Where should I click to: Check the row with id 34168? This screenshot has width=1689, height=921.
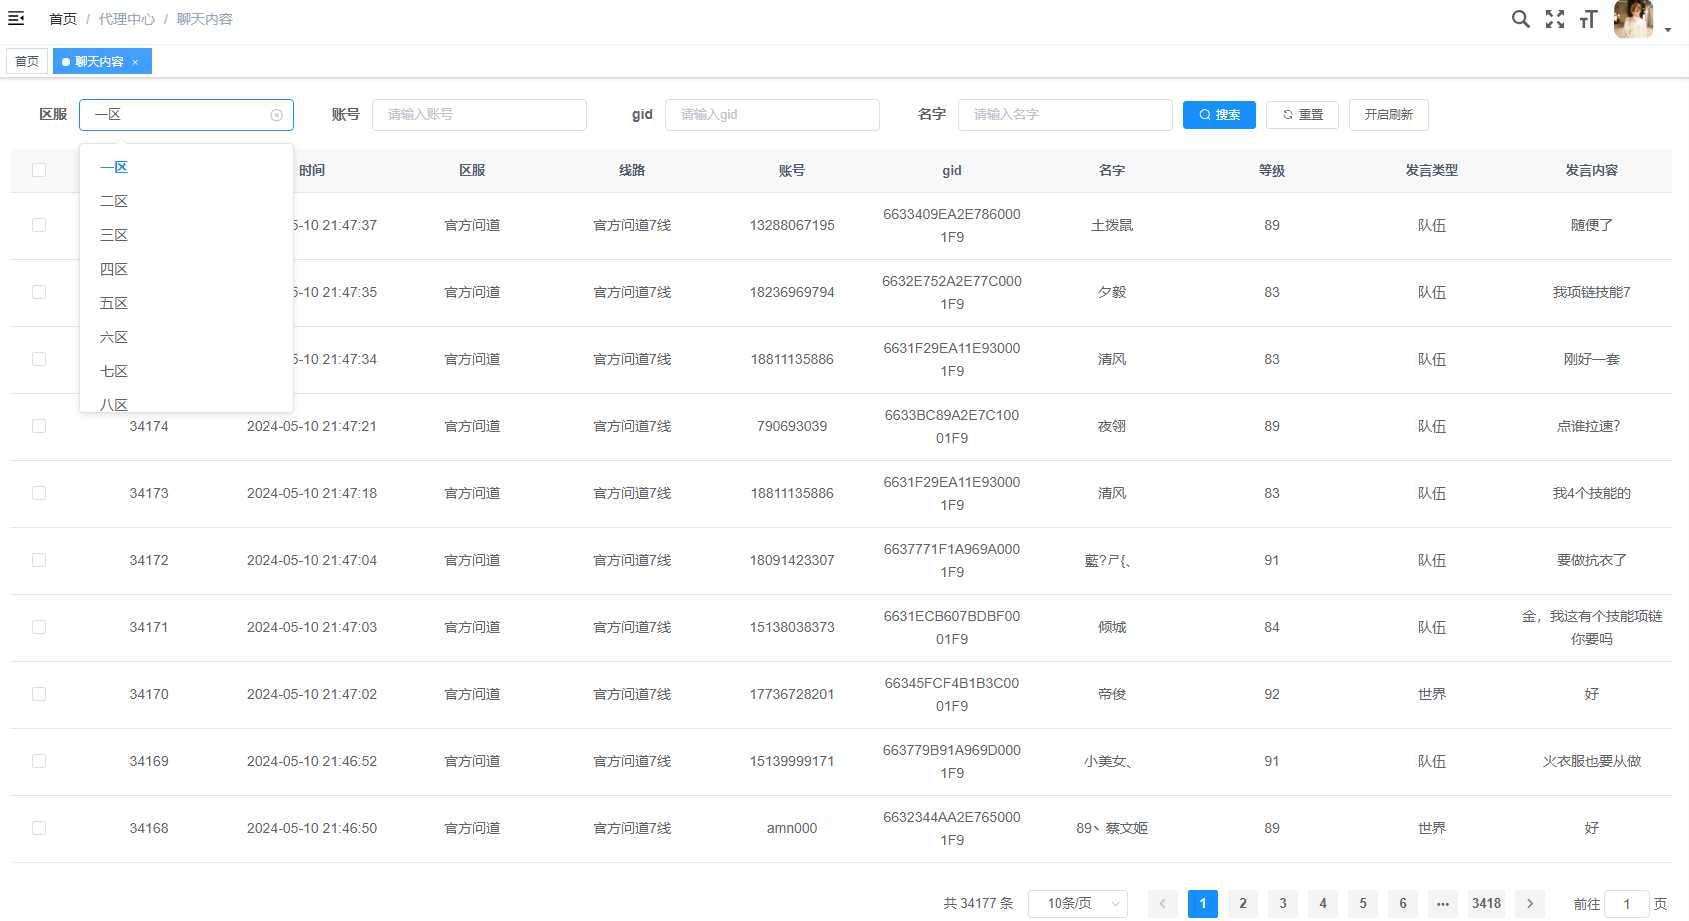pos(39,828)
